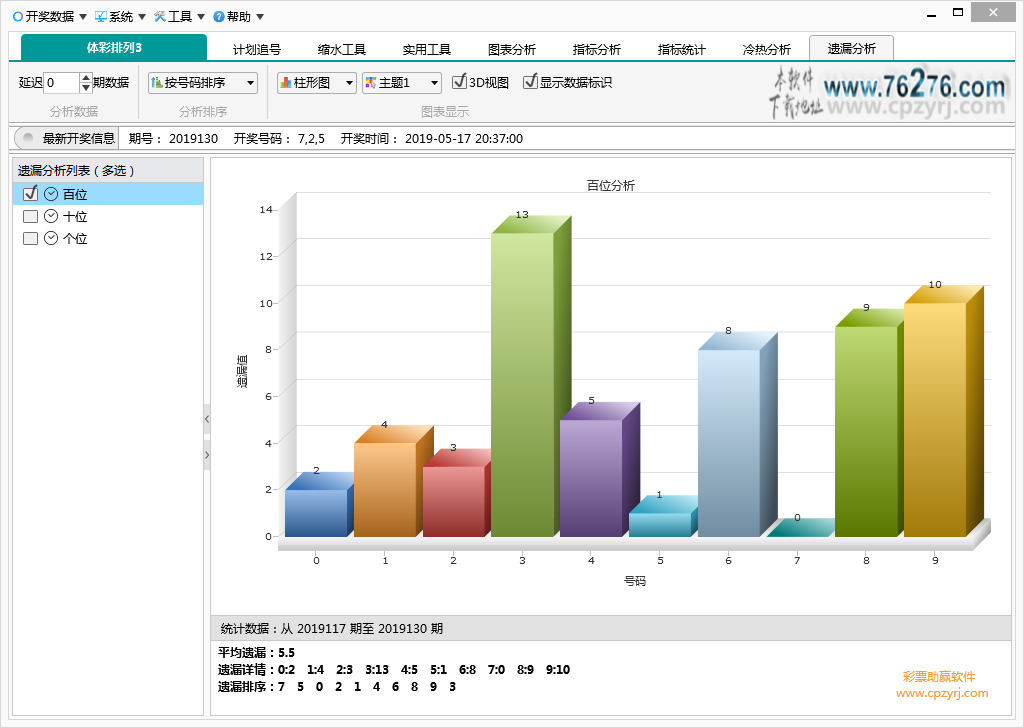This screenshot has height=728, width=1024.
Task: Click the red bar for number 2
Action: point(454,501)
